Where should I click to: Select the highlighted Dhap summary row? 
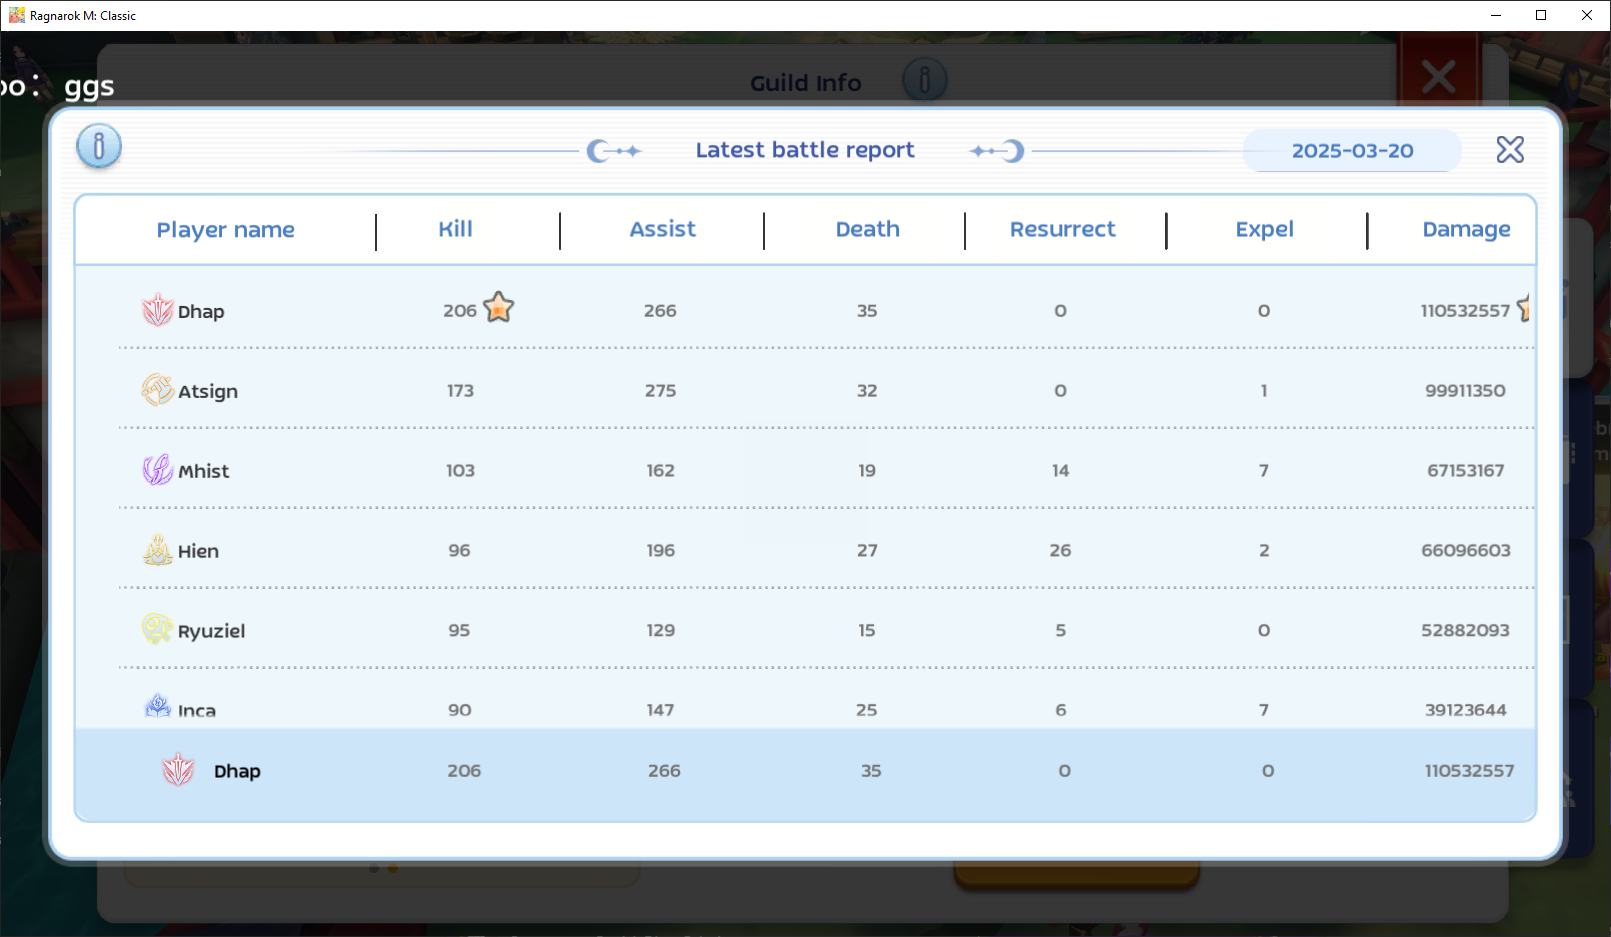tap(805, 771)
